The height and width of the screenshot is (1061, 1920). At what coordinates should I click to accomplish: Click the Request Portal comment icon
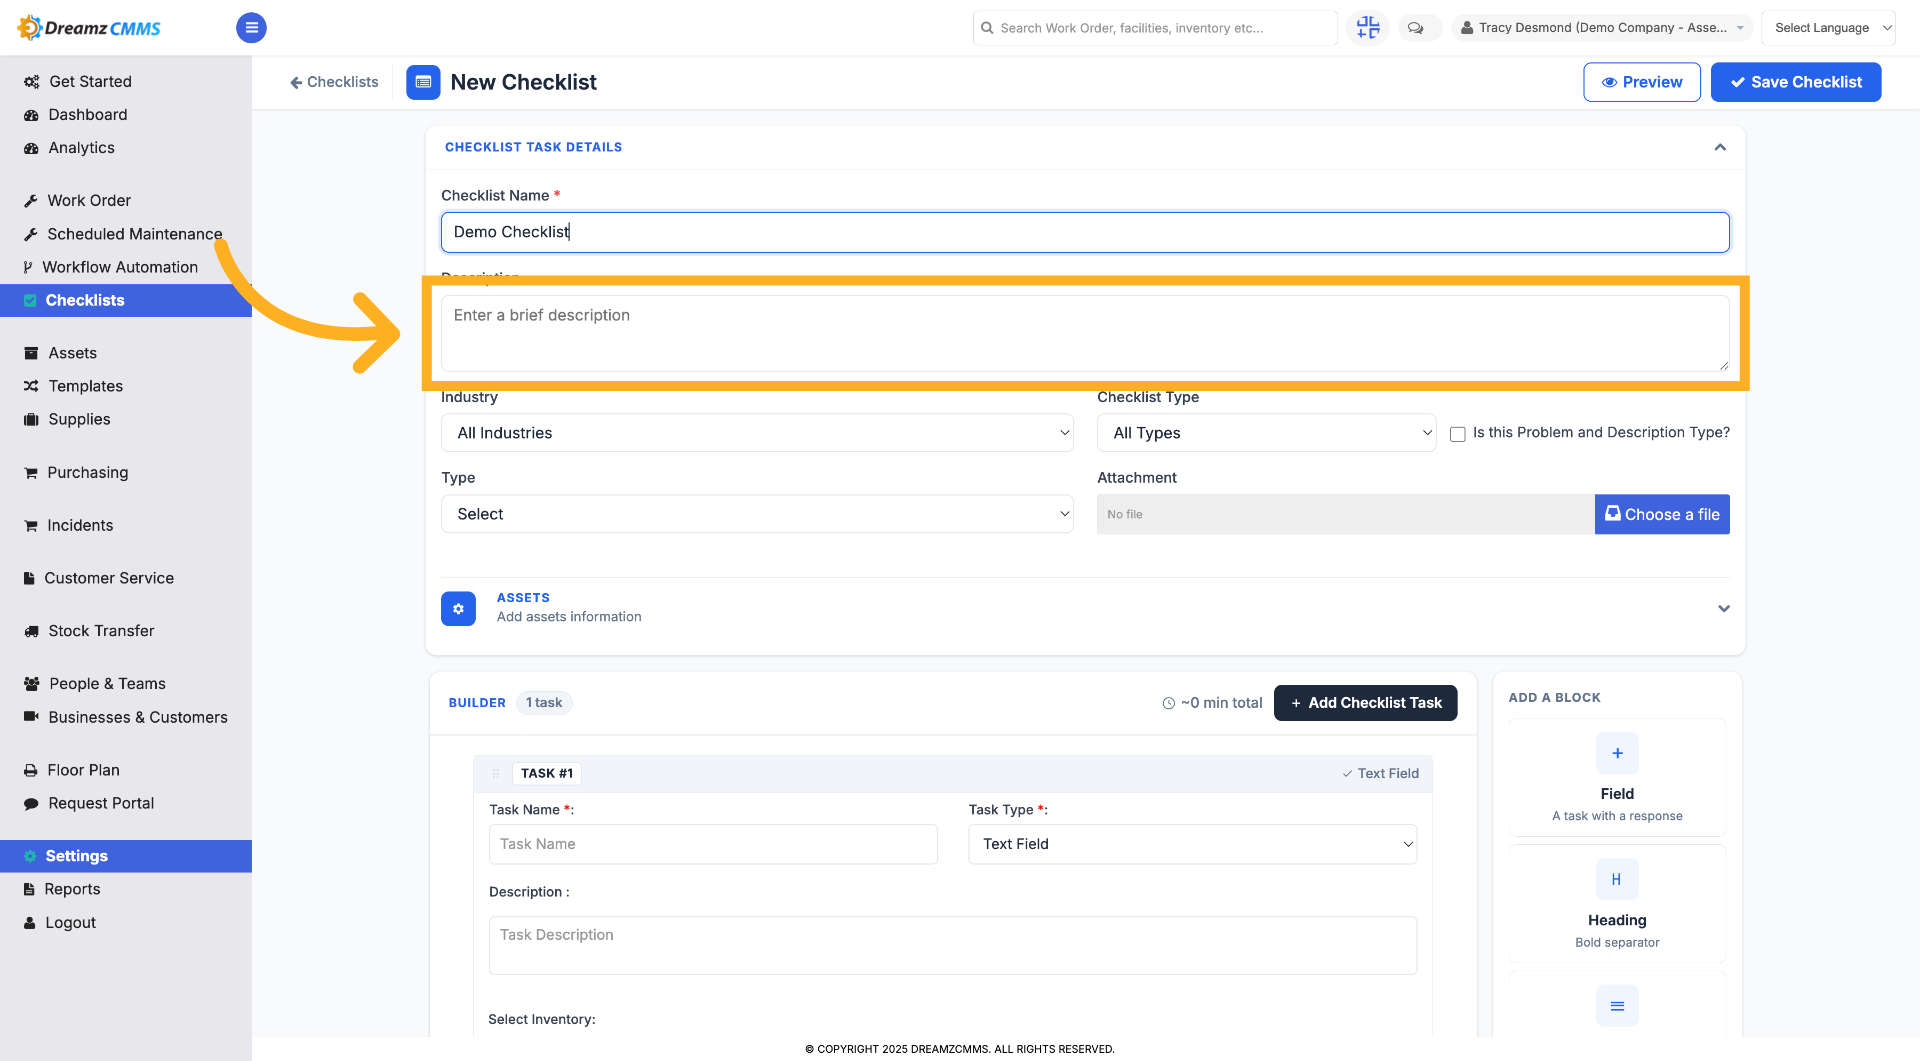[31, 804]
